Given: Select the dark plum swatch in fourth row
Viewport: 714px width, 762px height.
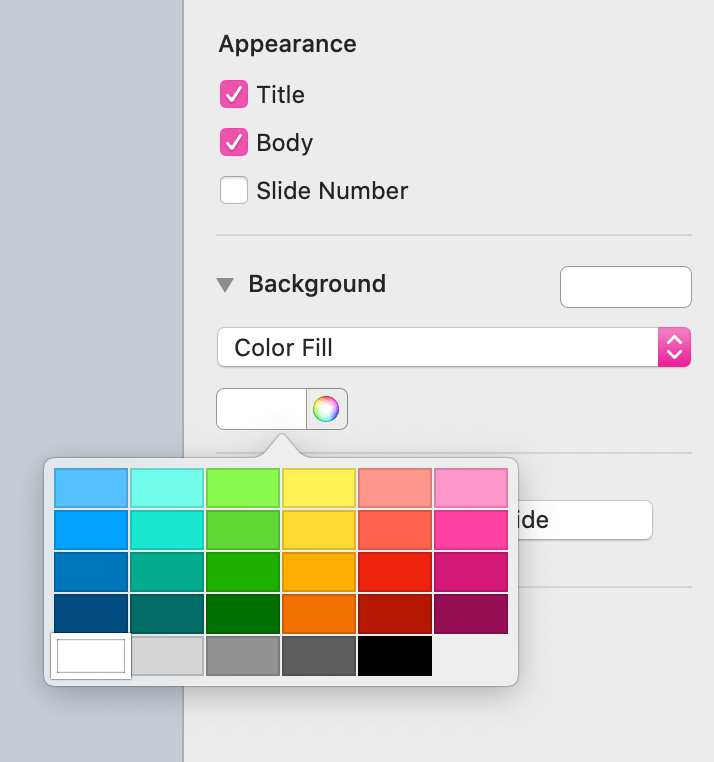Looking at the screenshot, I should tap(471, 613).
